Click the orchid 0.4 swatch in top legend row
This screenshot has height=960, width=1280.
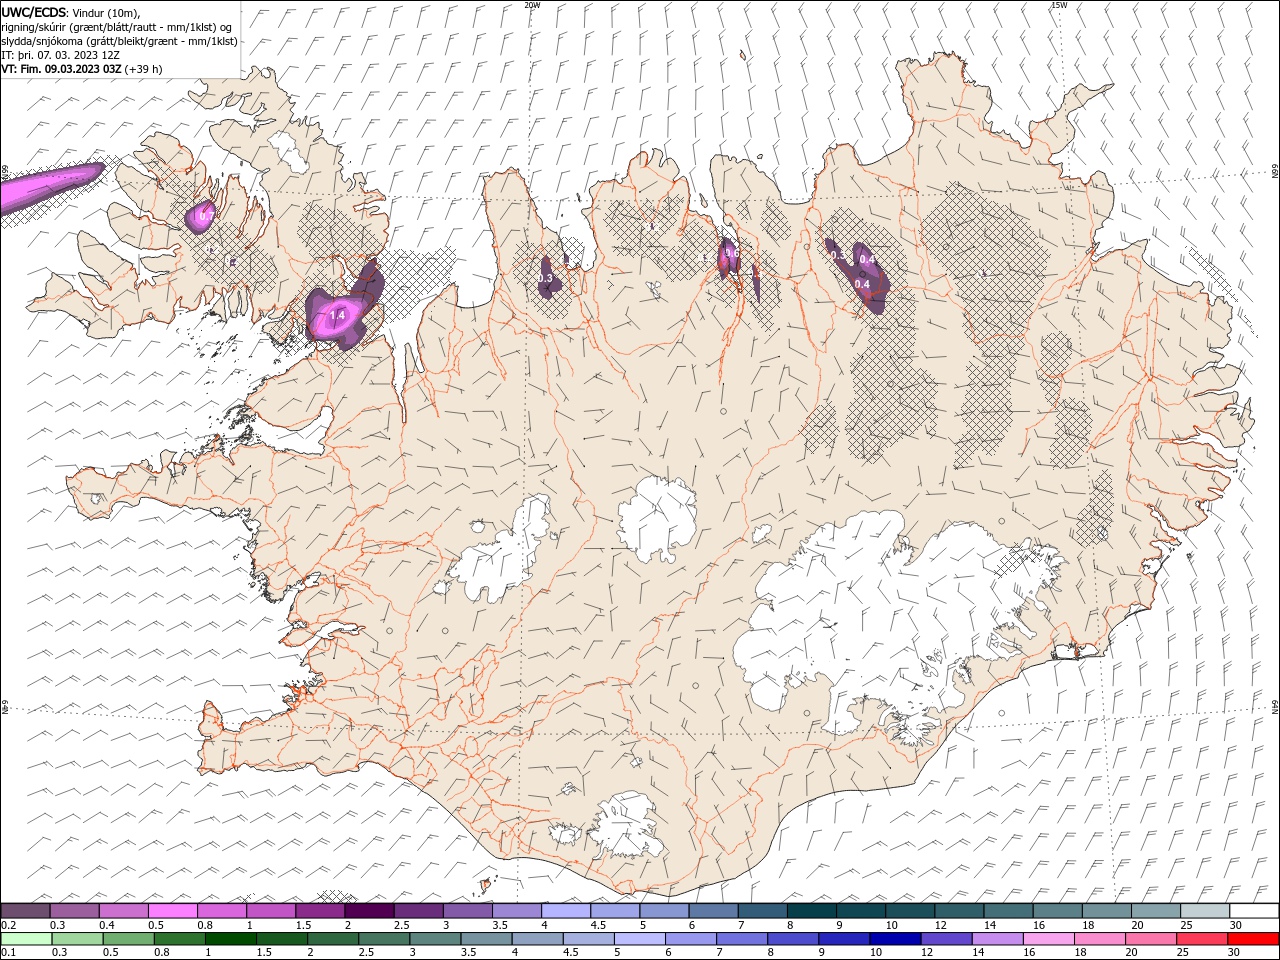tap(123, 911)
